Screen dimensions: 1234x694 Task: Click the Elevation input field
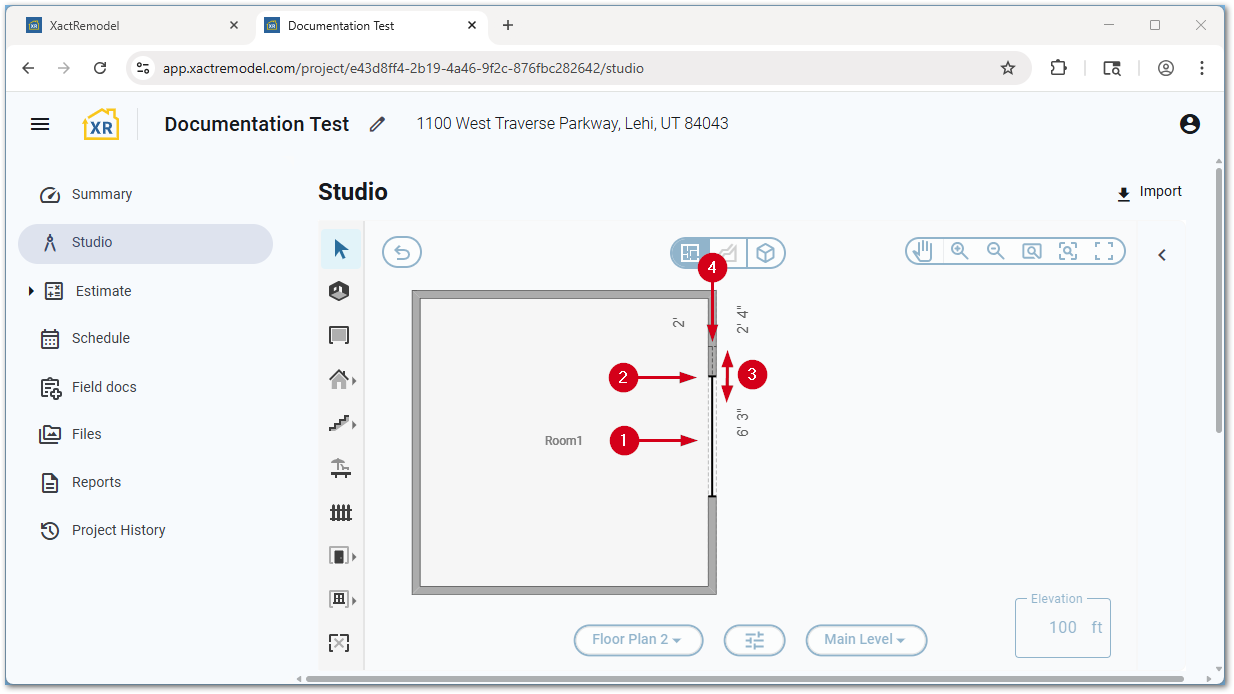point(1062,628)
